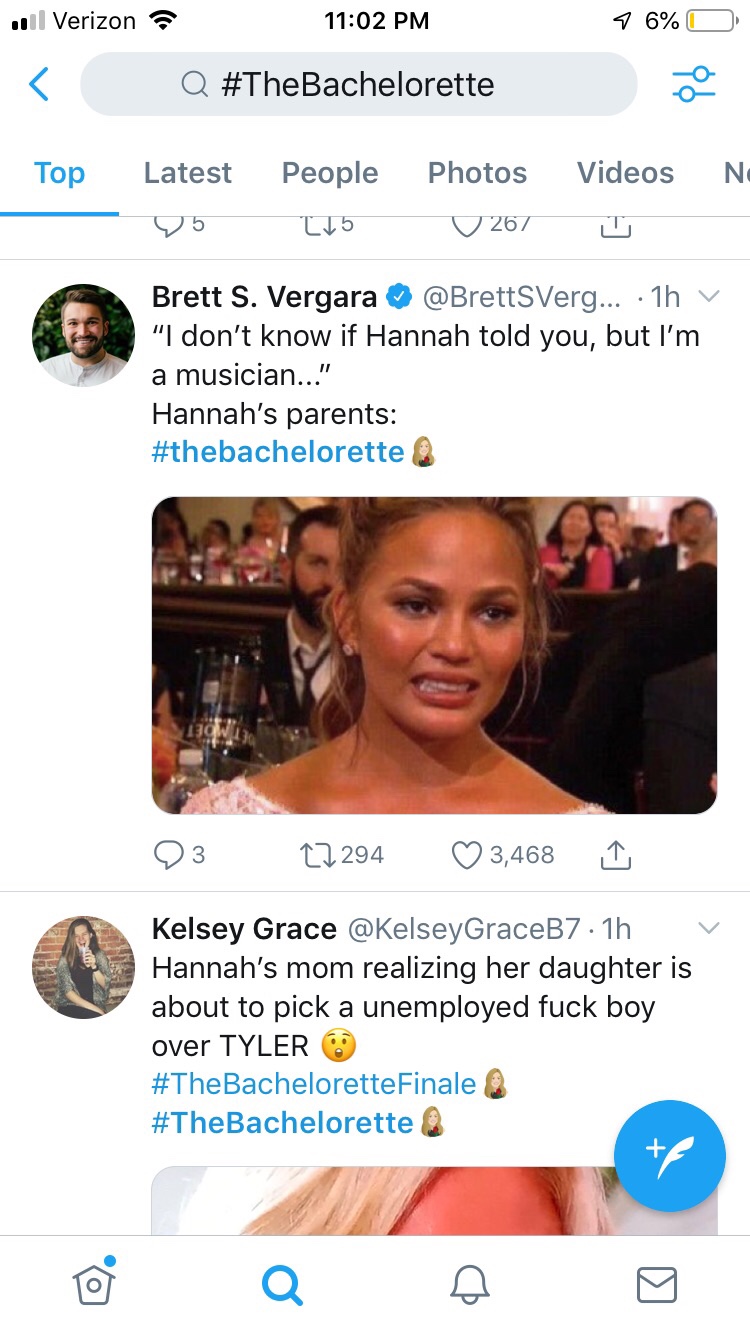
Task: Switch to the Latest tab
Action: tap(187, 173)
